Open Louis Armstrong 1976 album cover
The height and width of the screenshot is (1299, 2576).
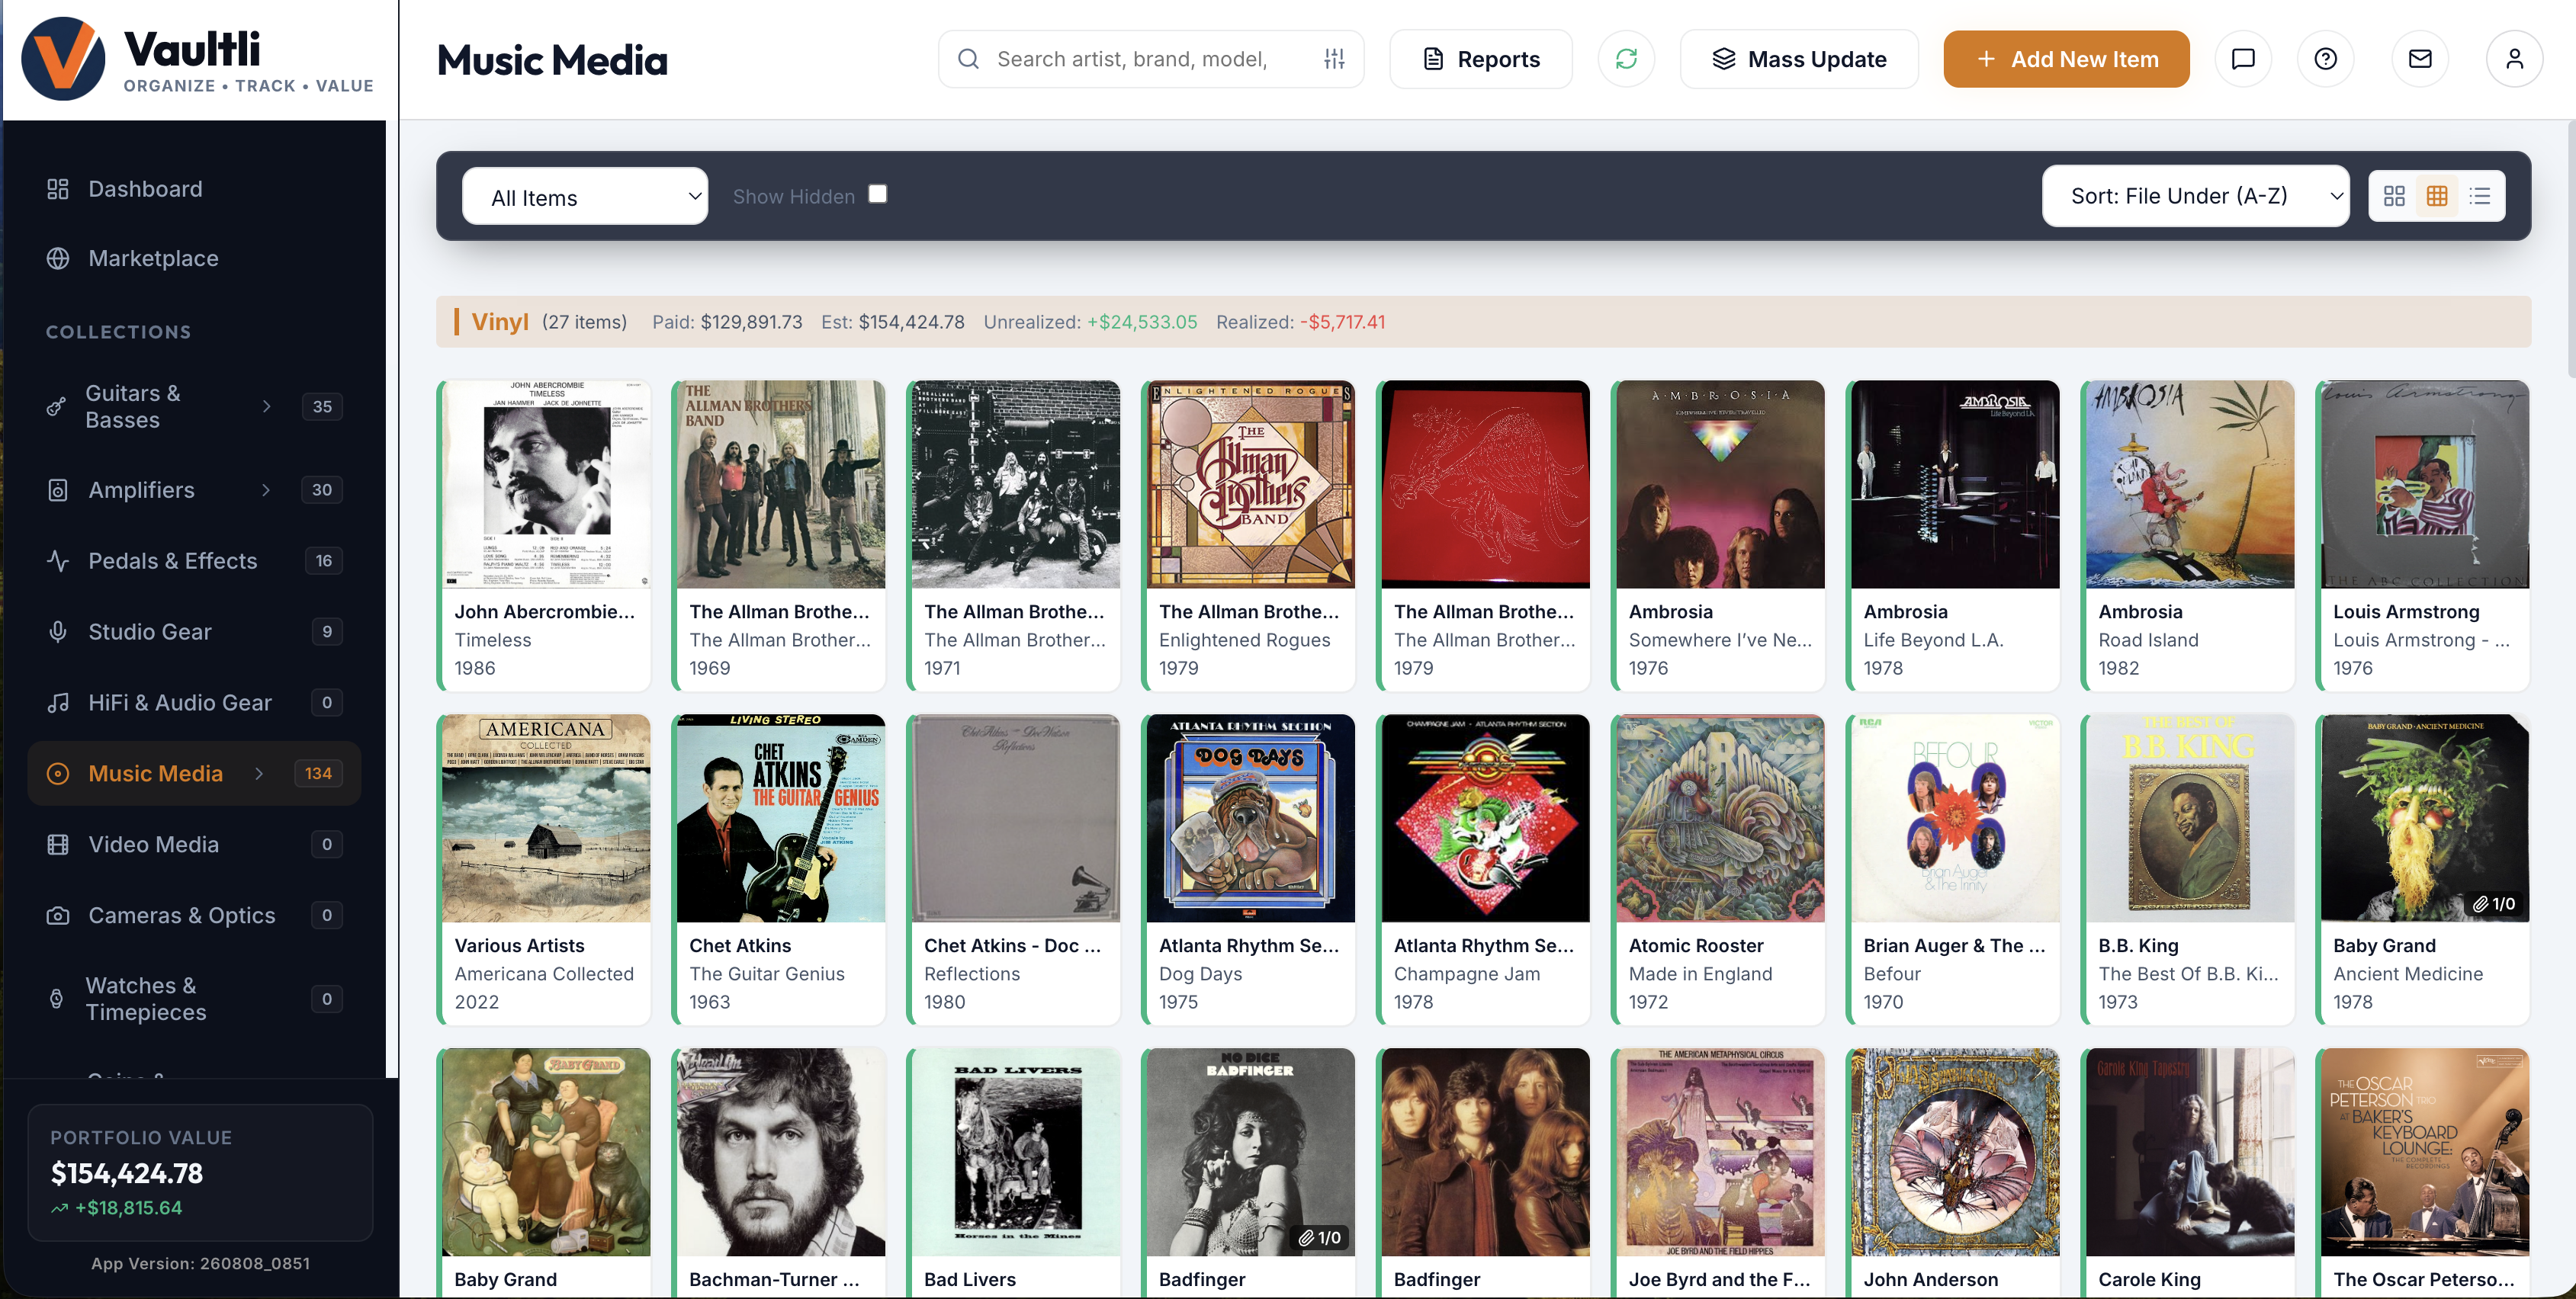(2424, 484)
